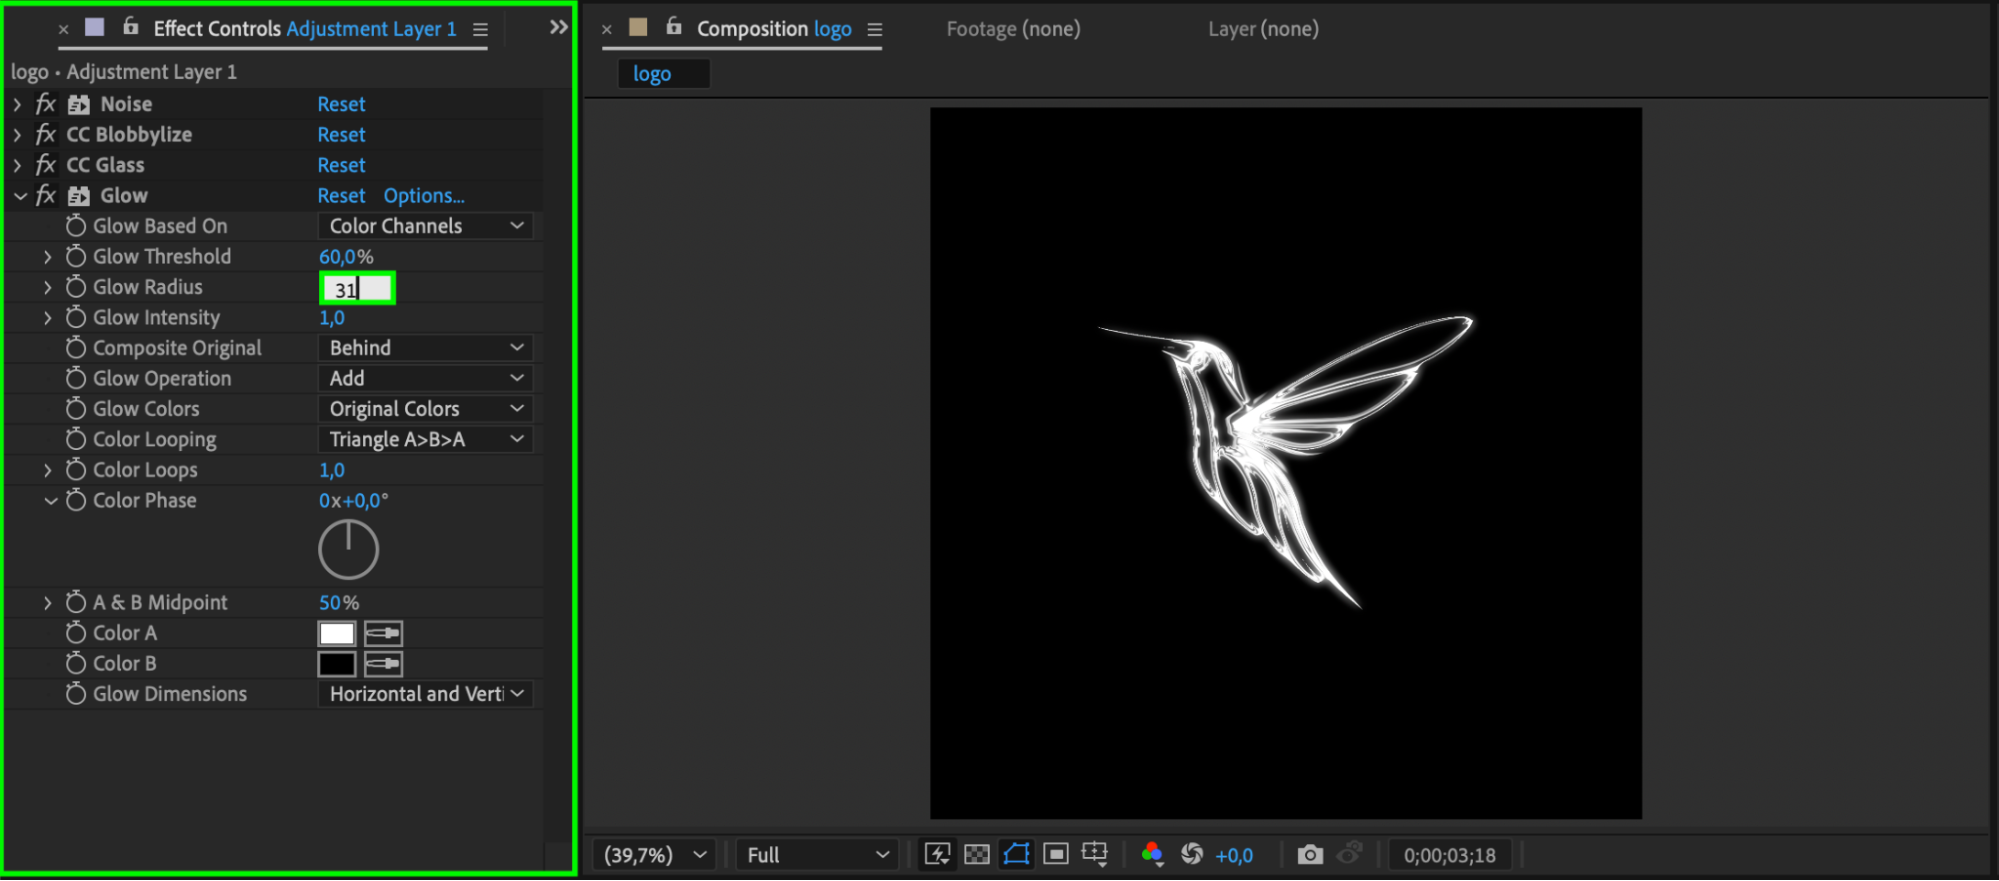Open the Glow effect Options link
This screenshot has width=1999, height=881.
(424, 196)
